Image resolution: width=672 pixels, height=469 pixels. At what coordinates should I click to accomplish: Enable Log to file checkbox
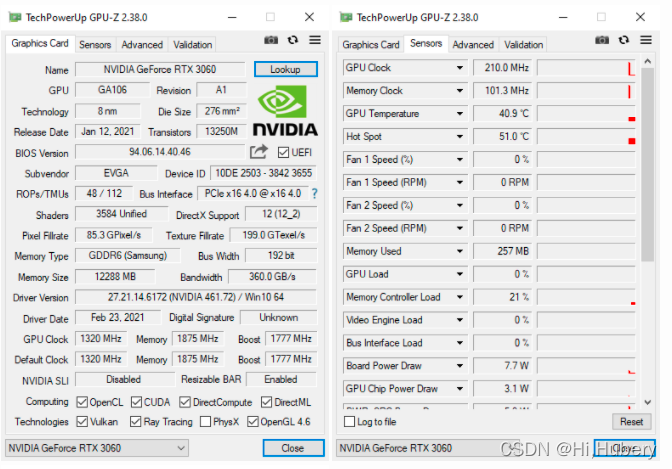click(350, 422)
